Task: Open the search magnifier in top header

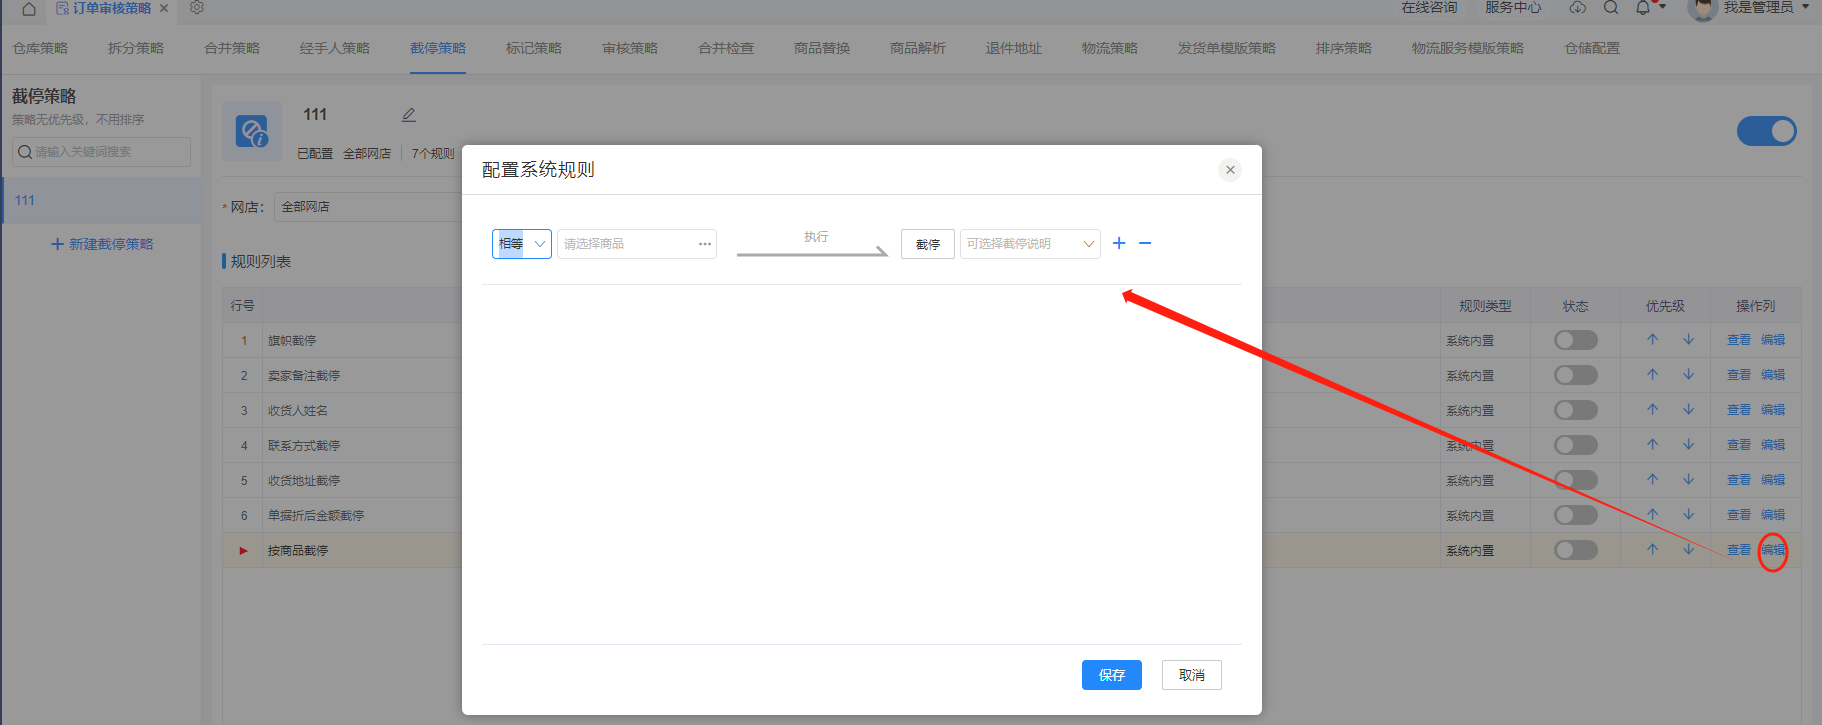Action: tap(1611, 7)
